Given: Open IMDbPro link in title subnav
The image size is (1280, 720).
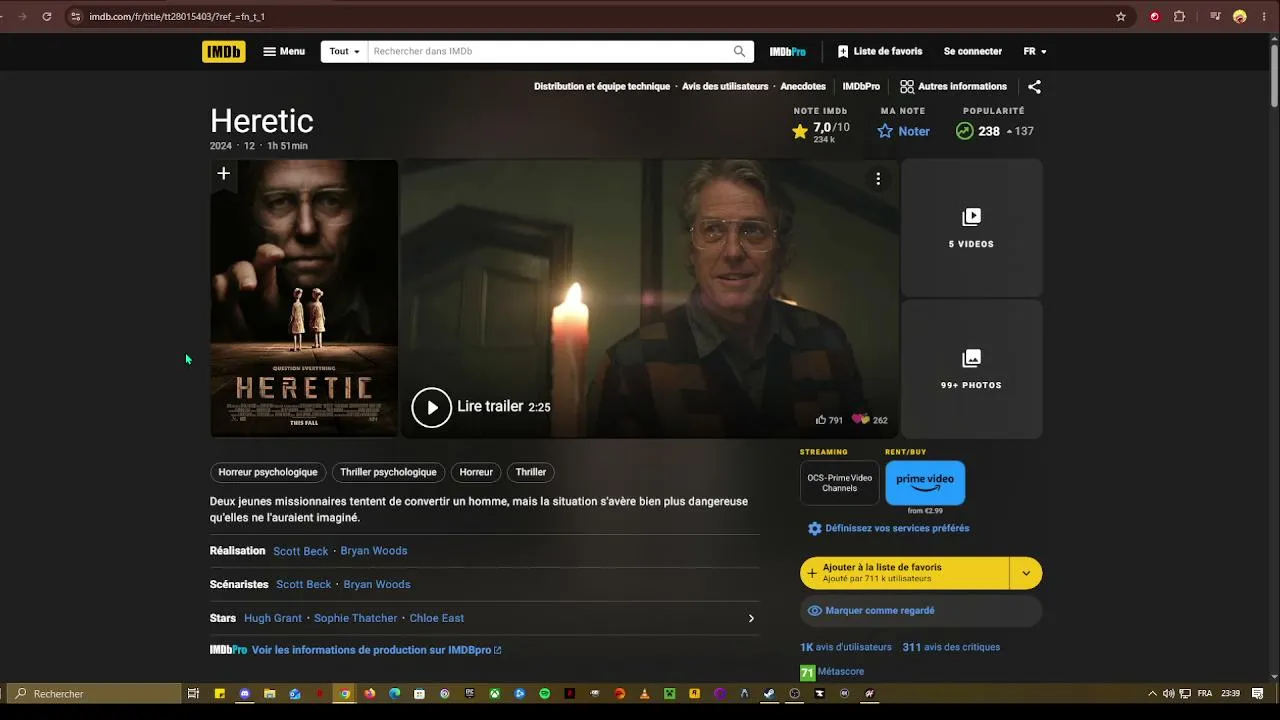Looking at the screenshot, I should click(861, 87).
